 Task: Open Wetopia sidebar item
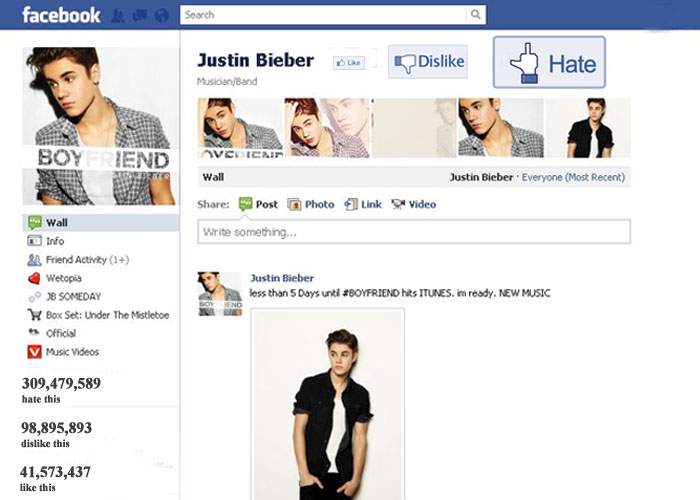101,278
